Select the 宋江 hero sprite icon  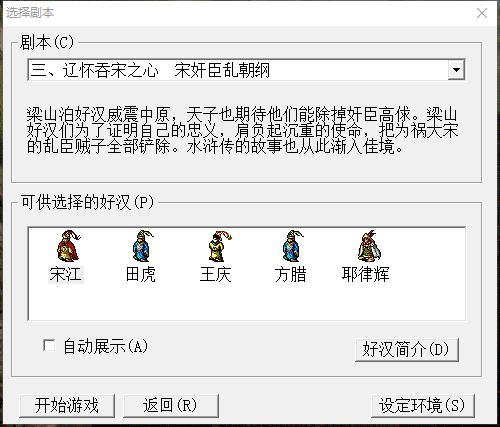click(68, 246)
